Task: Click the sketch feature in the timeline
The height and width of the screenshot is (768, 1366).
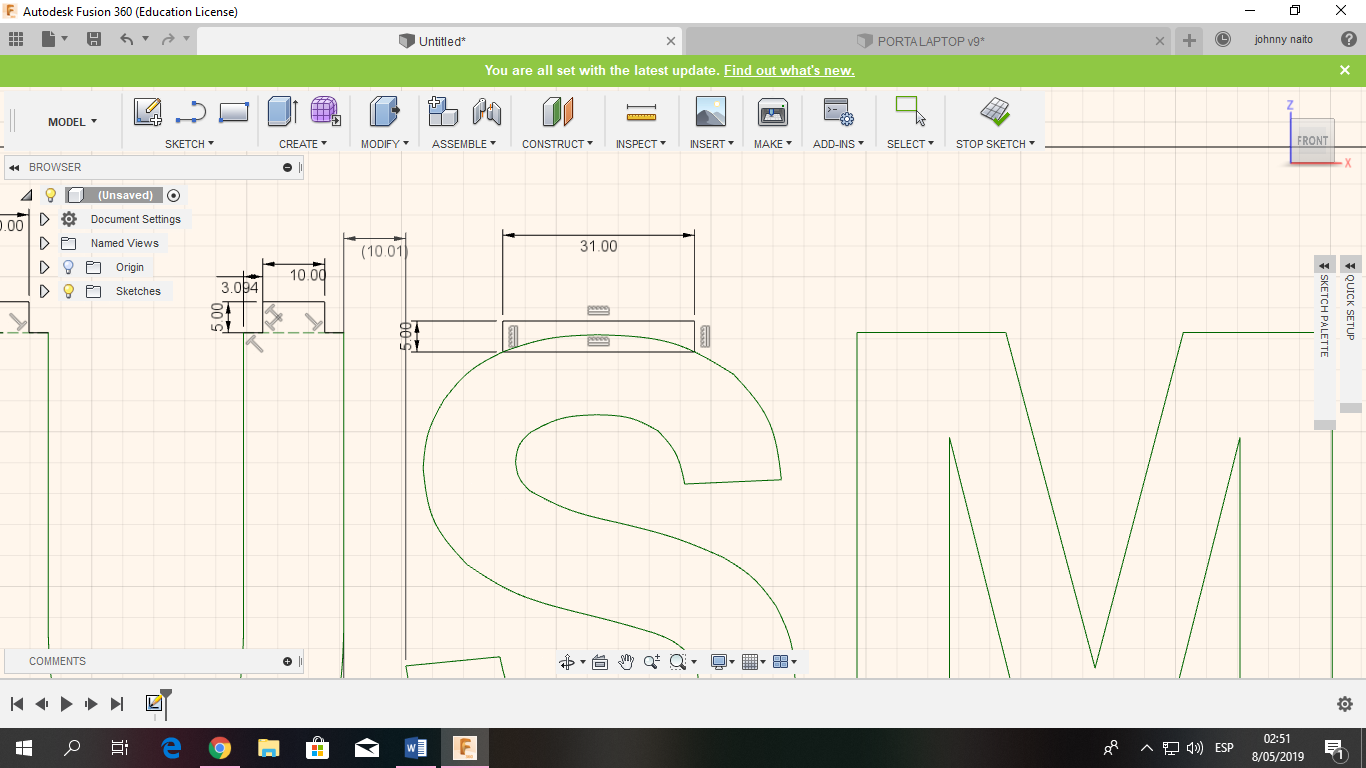Action: pos(154,704)
